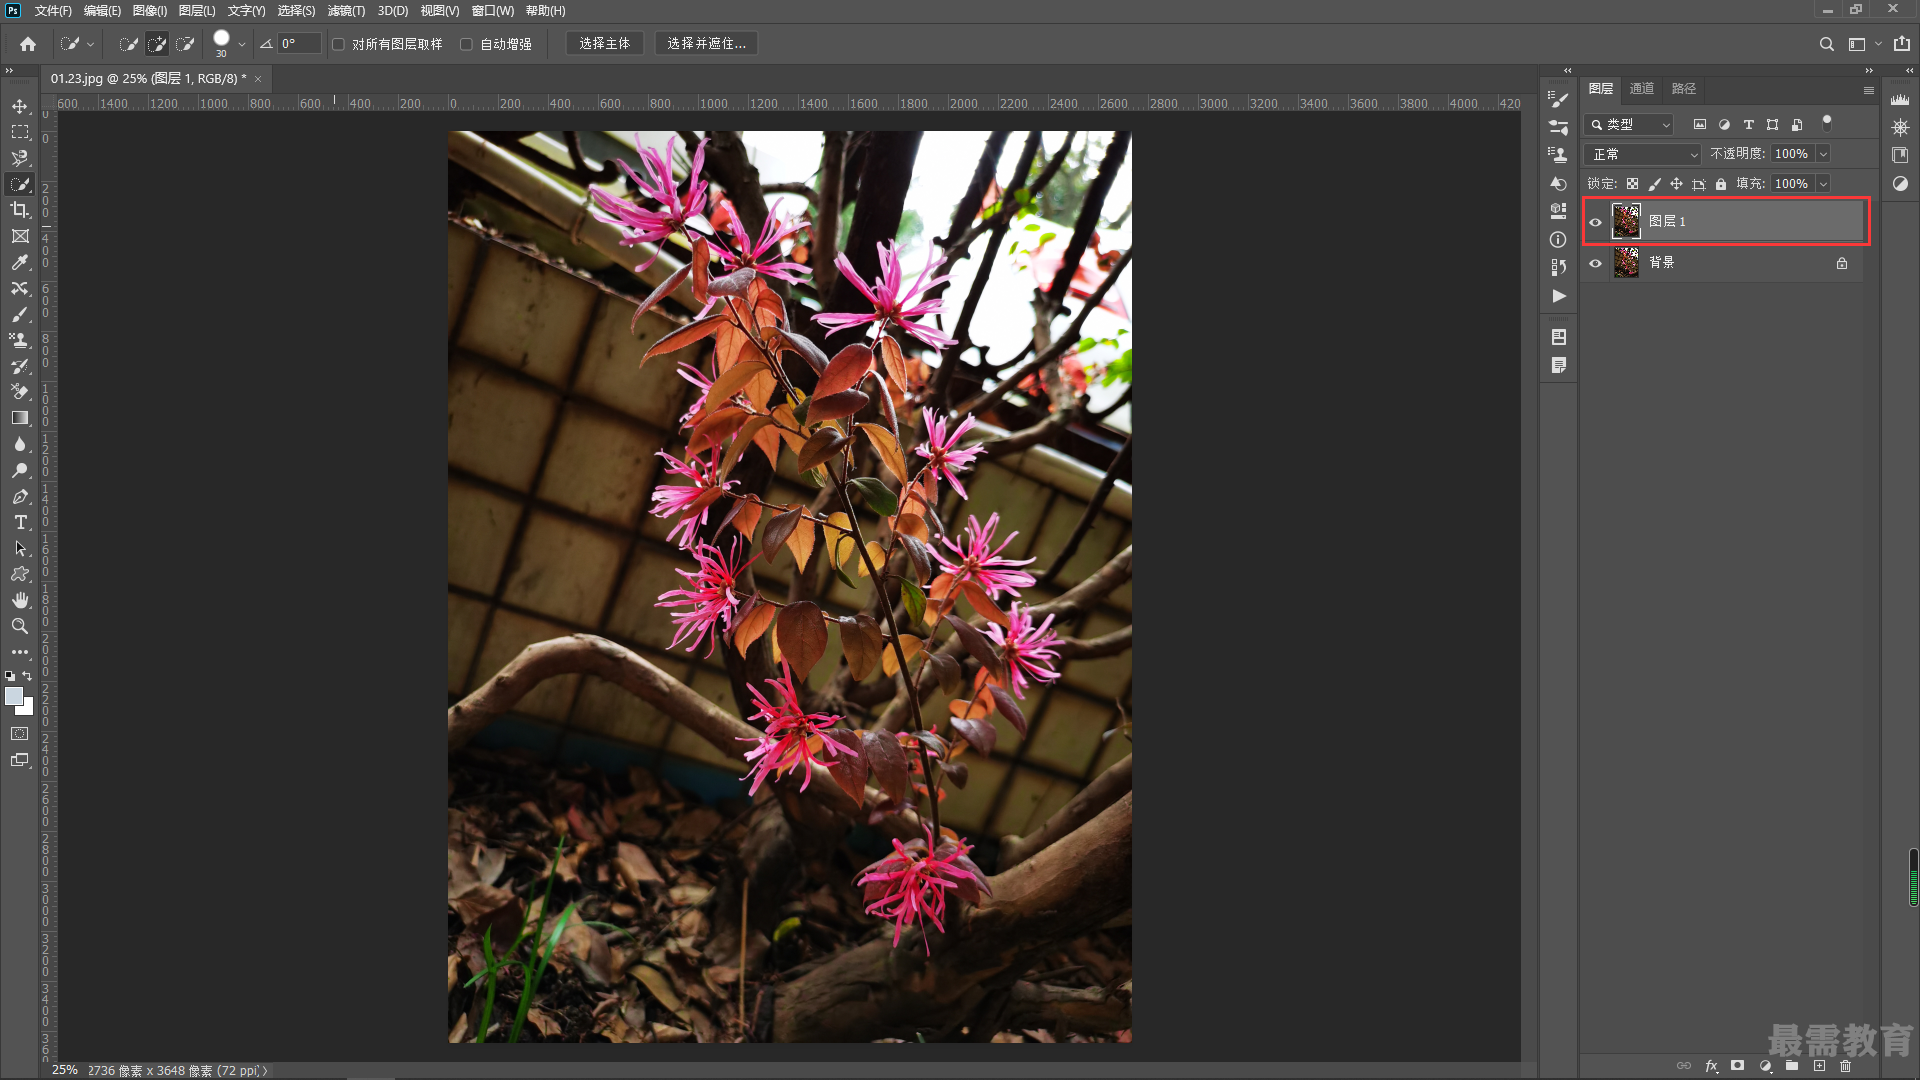1920x1080 pixels.
Task: Select the Eraser tool
Action: click(20, 392)
